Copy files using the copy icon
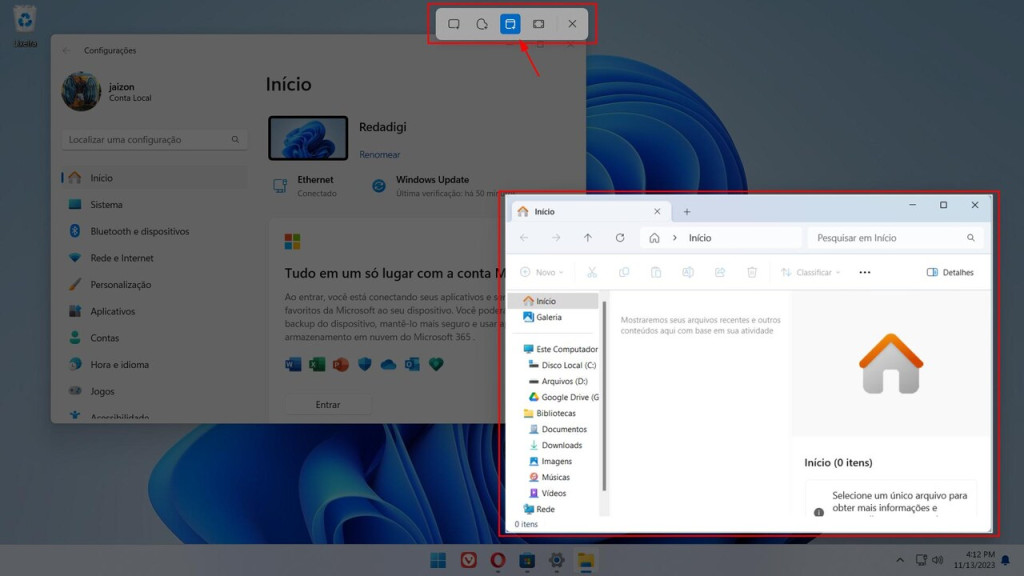The image size is (1024, 576). pyautogui.click(x=625, y=272)
